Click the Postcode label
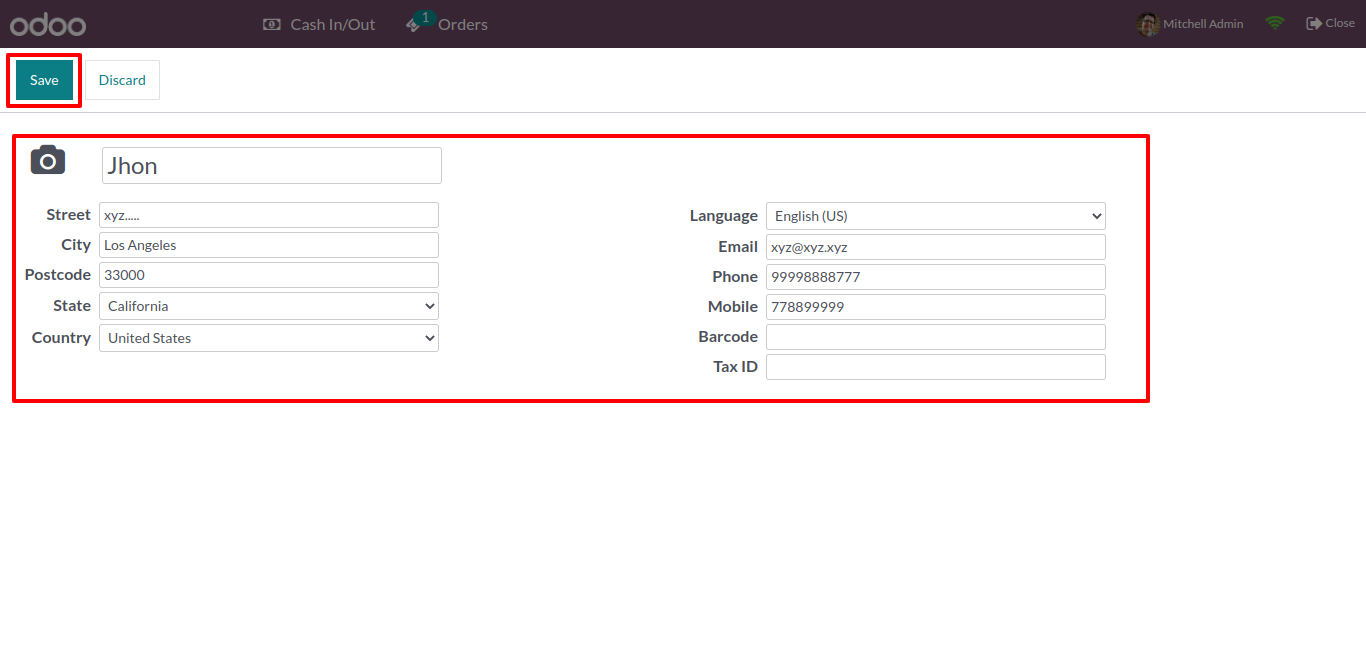 coord(58,275)
